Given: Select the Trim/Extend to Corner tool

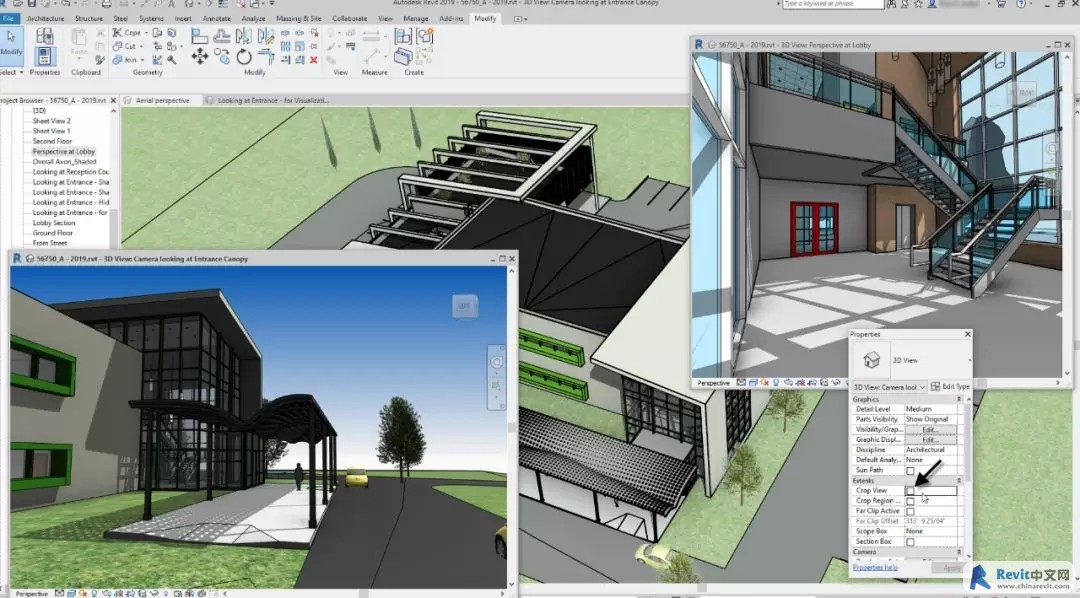Looking at the screenshot, I should pos(266,56).
